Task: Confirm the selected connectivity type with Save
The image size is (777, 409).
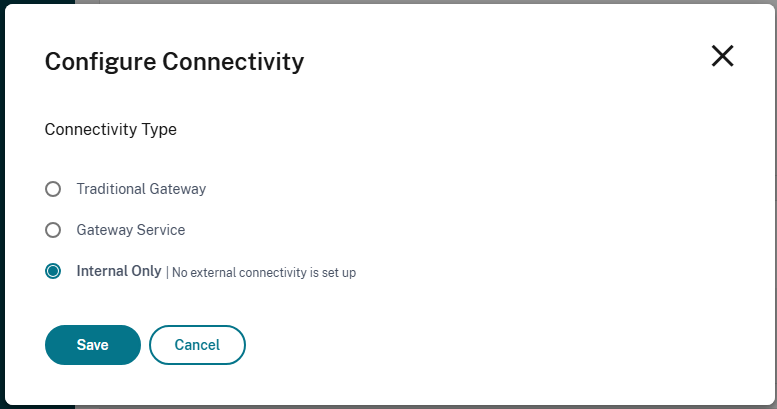Action: point(92,345)
